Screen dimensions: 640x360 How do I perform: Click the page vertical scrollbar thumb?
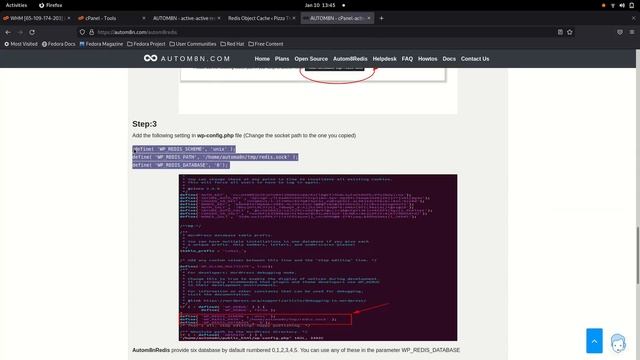tap(638, 255)
